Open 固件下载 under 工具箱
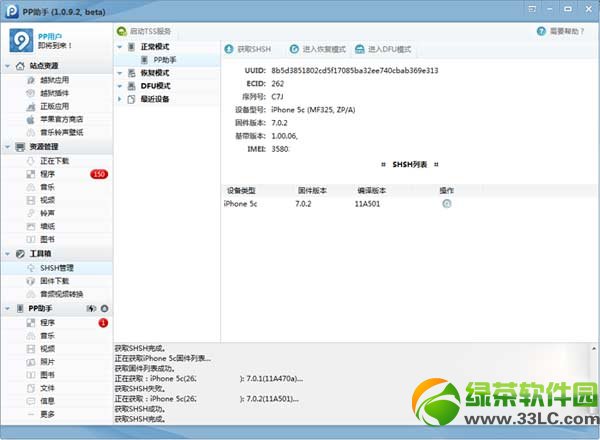This screenshot has height=440, width=600. coord(55,281)
